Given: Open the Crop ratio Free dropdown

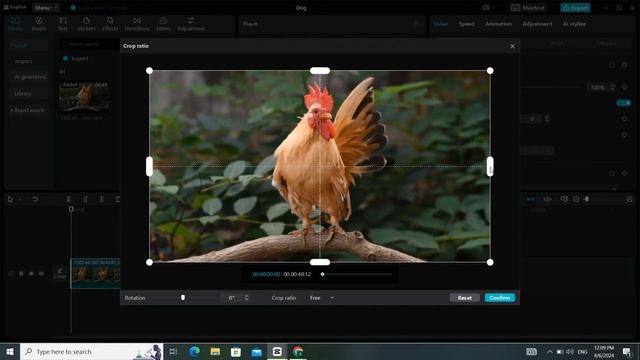Looking at the screenshot, I should click(322, 298).
